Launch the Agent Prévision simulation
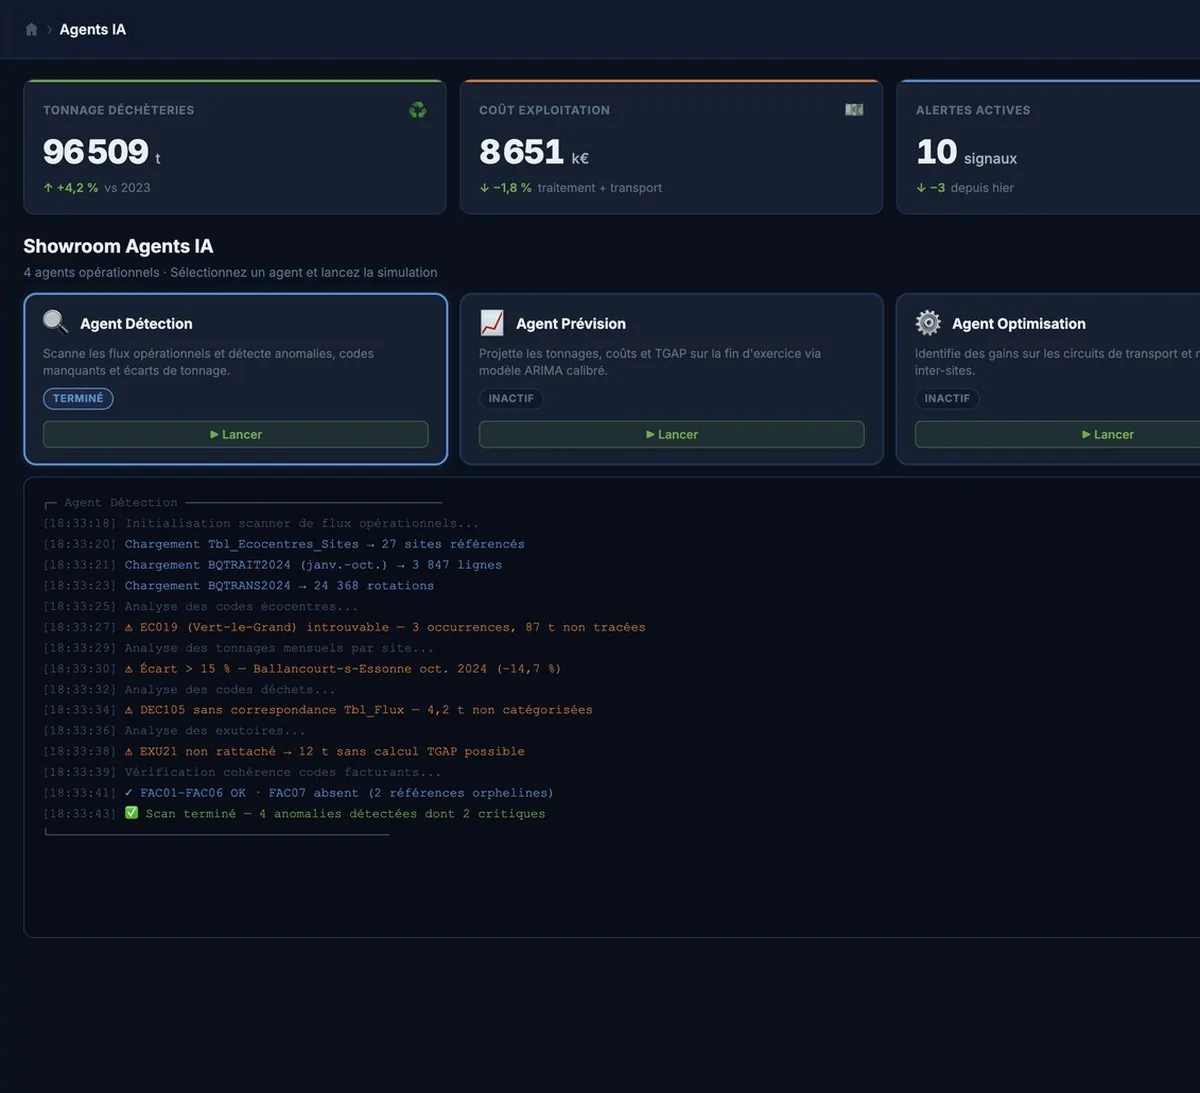1200x1093 pixels. [x=672, y=434]
